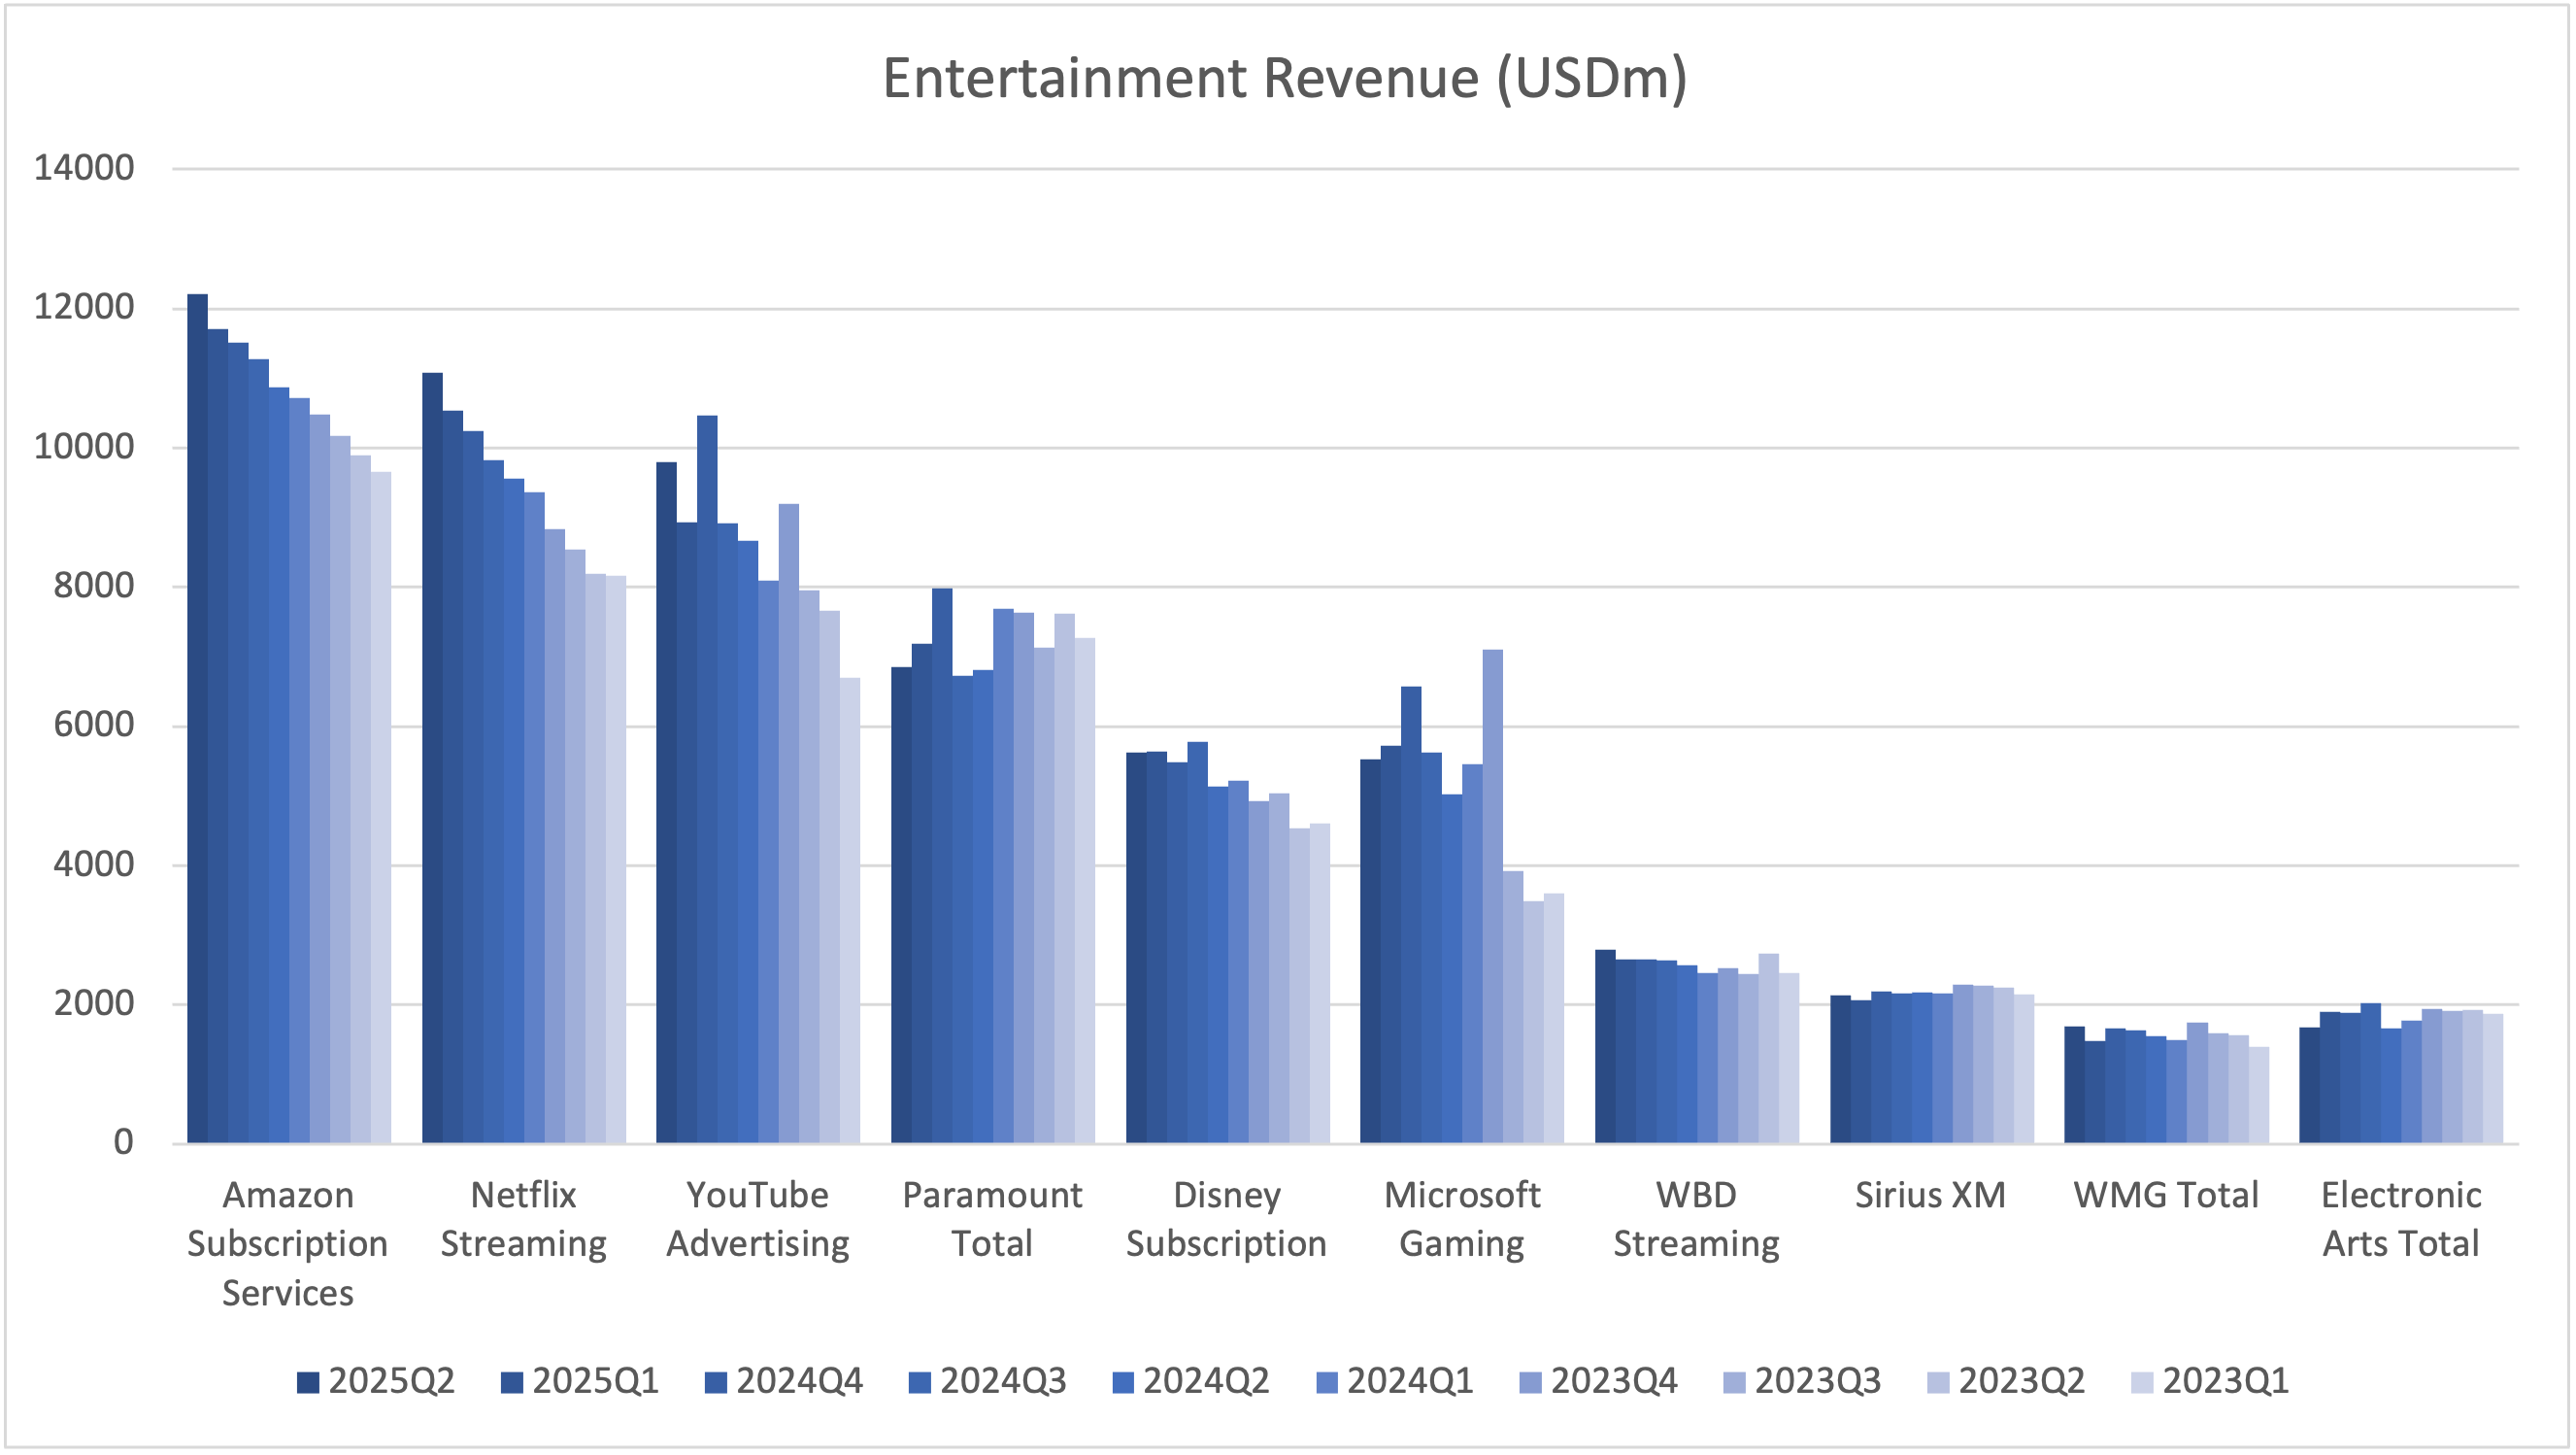Click the 2023Q3 legend label
2576x1455 pixels.
click(1819, 1381)
